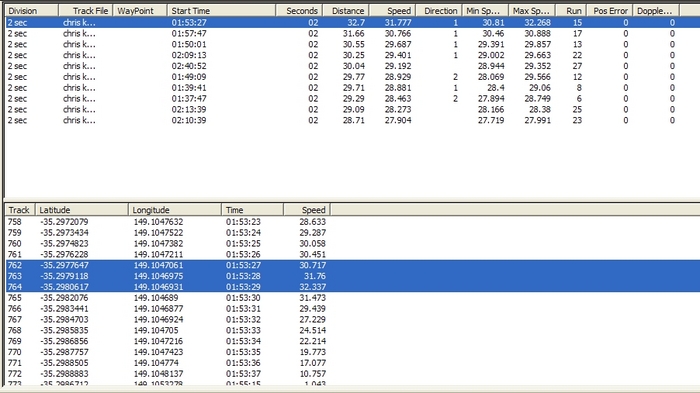Select highlighted track point 762
The height and width of the screenshot is (393, 700).
(353, 265)
